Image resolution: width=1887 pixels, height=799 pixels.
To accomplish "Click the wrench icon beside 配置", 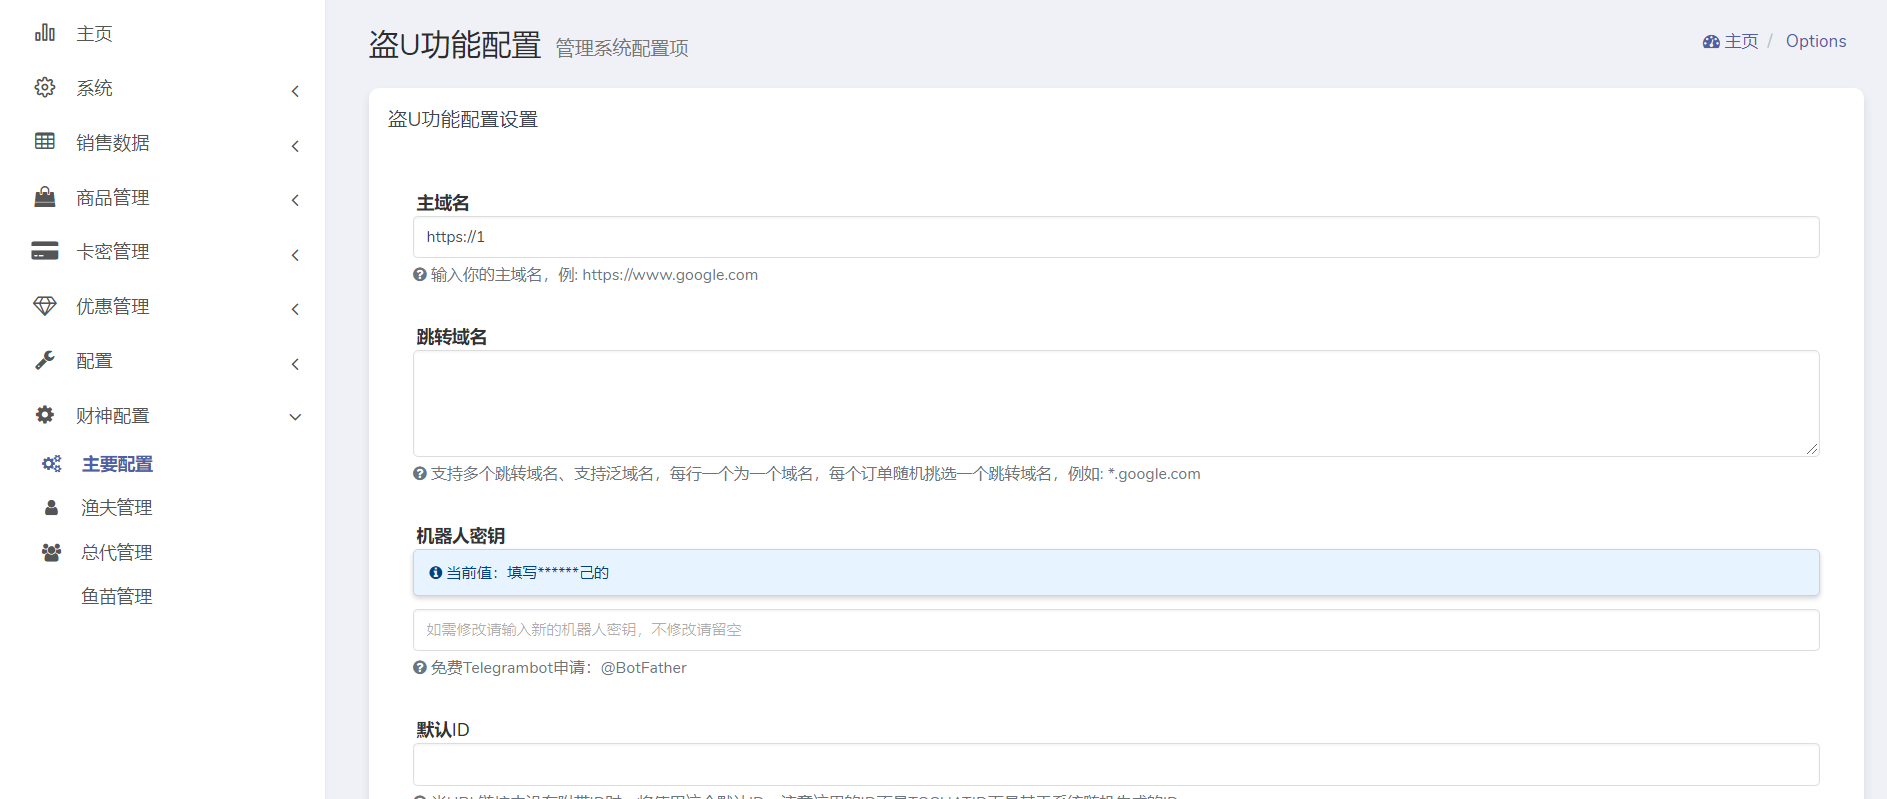I will [45, 360].
